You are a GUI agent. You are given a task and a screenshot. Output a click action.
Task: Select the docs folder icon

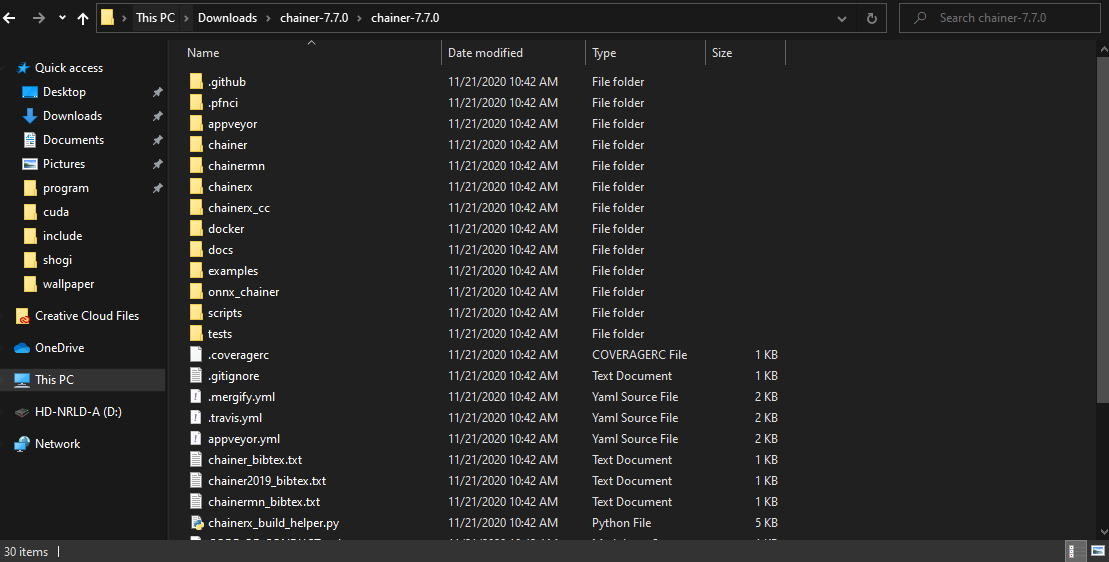[x=196, y=250]
